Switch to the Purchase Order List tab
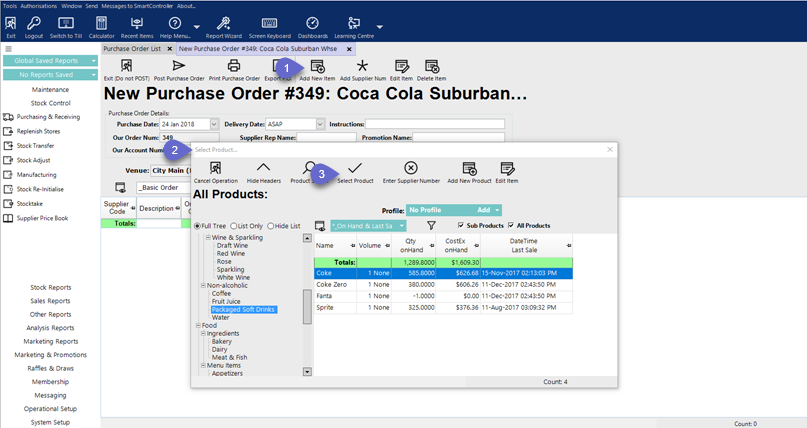The width and height of the screenshot is (807, 428). (133, 48)
